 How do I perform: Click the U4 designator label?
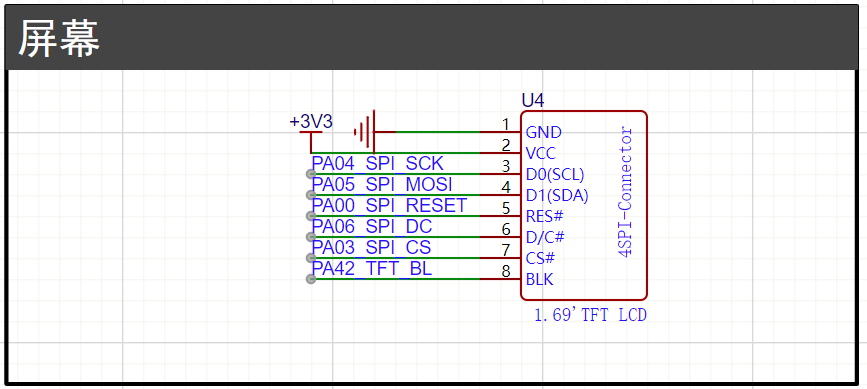pos(533,101)
